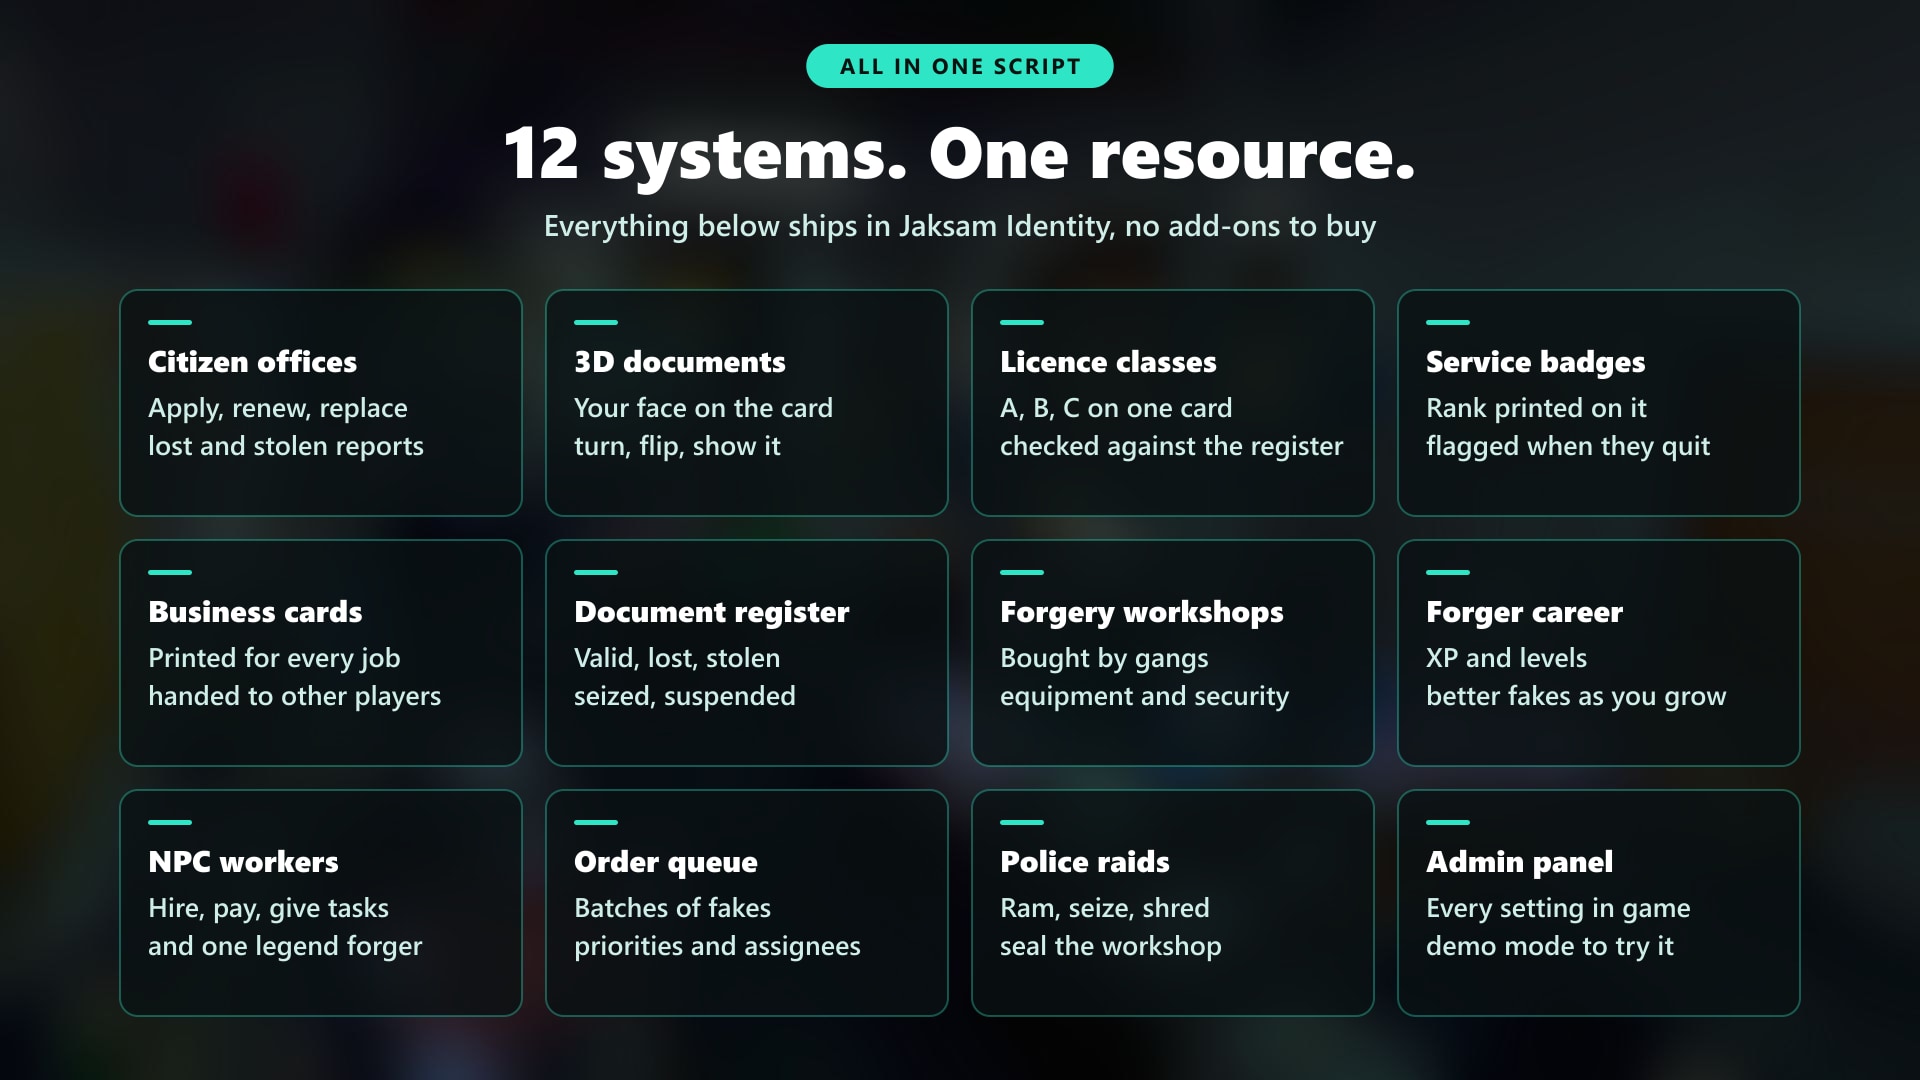Select 'Printed for every job' text
1920x1080 pixels.
tap(274, 658)
